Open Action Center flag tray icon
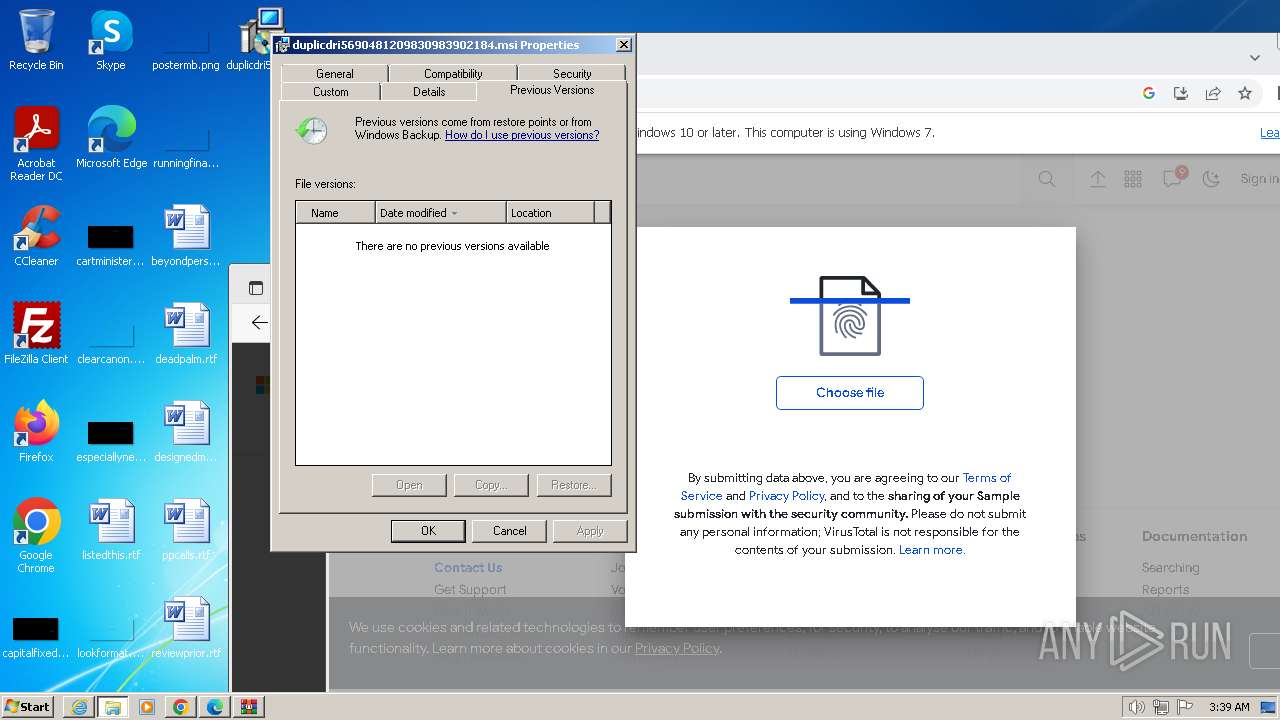This screenshot has height=720, width=1280. (1187, 707)
